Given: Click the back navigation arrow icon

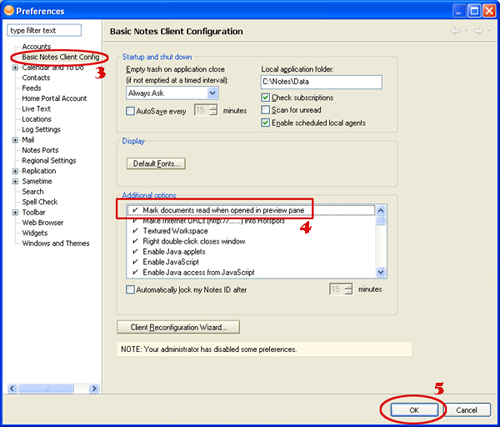Looking at the screenshot, I should point(455,31).
